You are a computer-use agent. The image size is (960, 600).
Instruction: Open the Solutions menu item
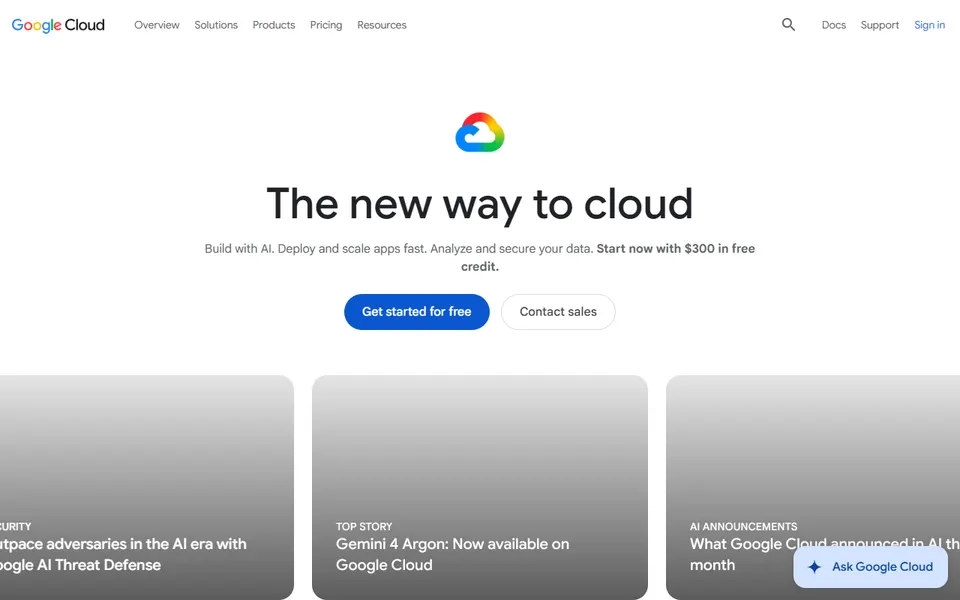click(216, 25)
